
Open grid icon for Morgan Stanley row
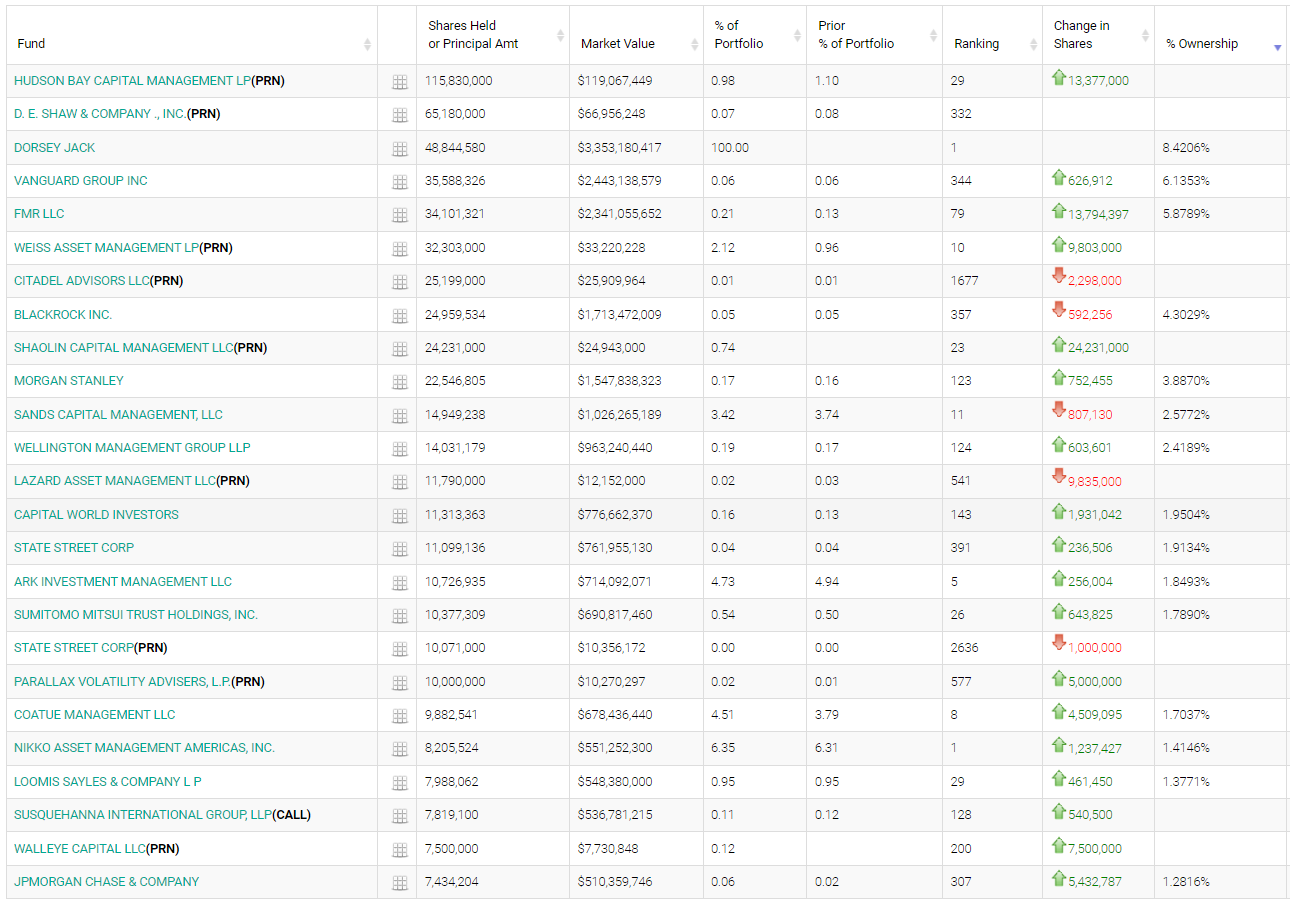point(400,382)
